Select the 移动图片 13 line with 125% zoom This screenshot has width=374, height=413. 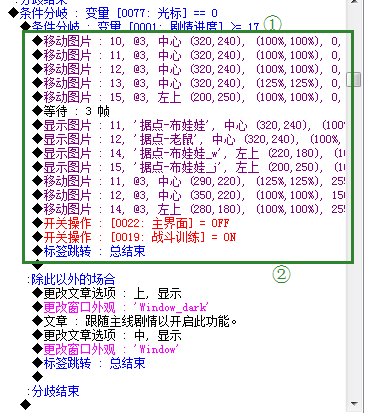[187, 83]
